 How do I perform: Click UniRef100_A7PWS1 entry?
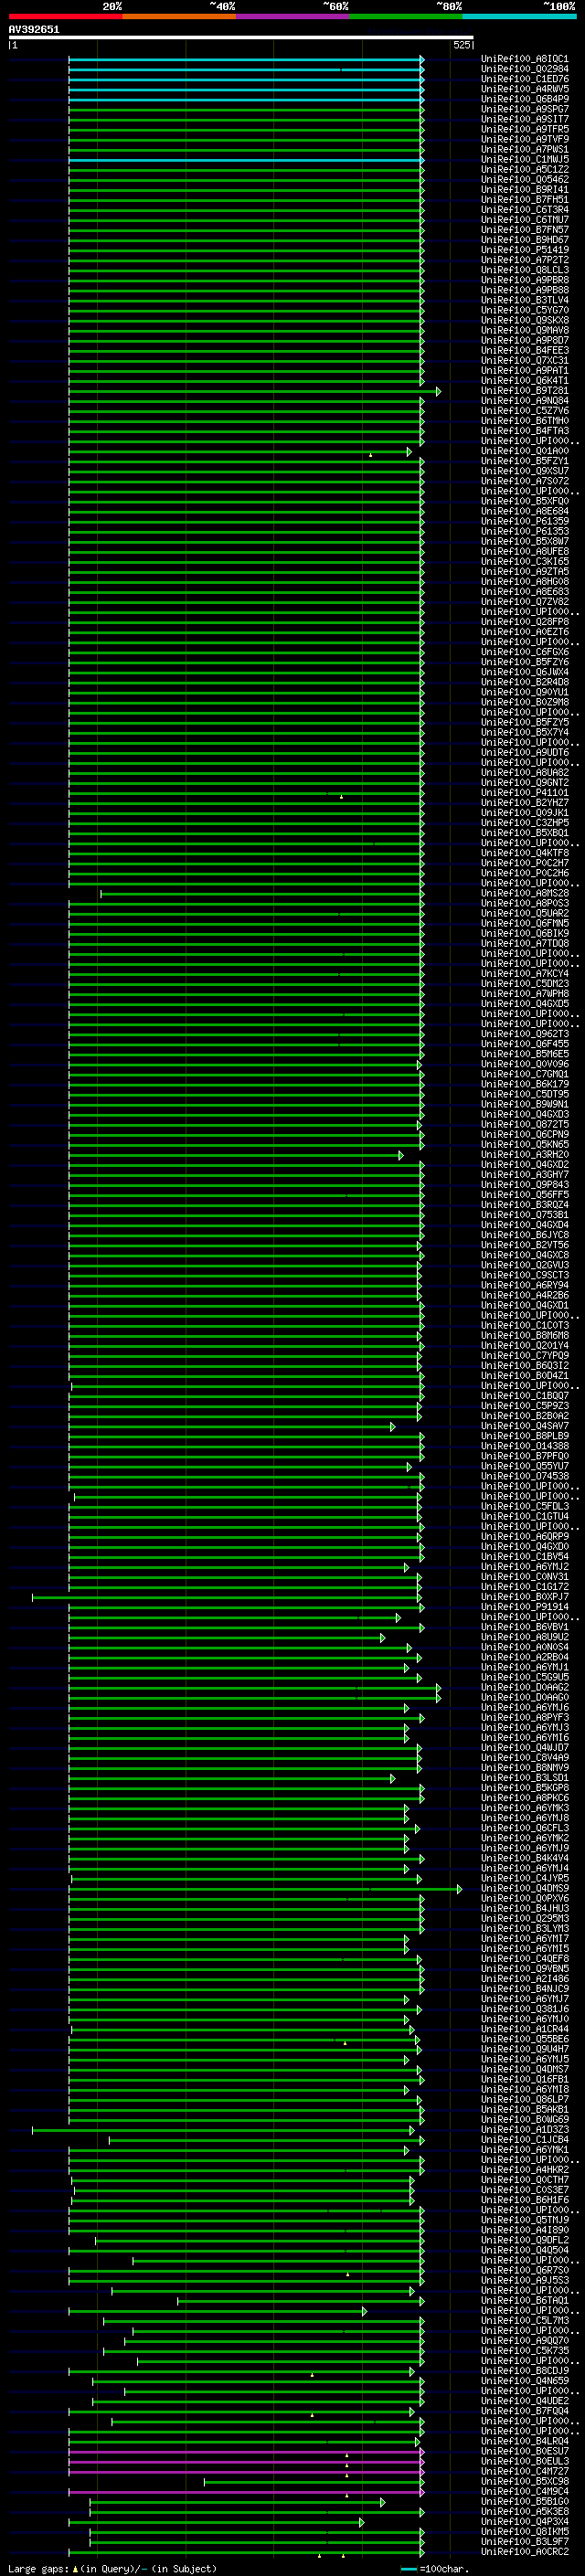coord(525,149)
